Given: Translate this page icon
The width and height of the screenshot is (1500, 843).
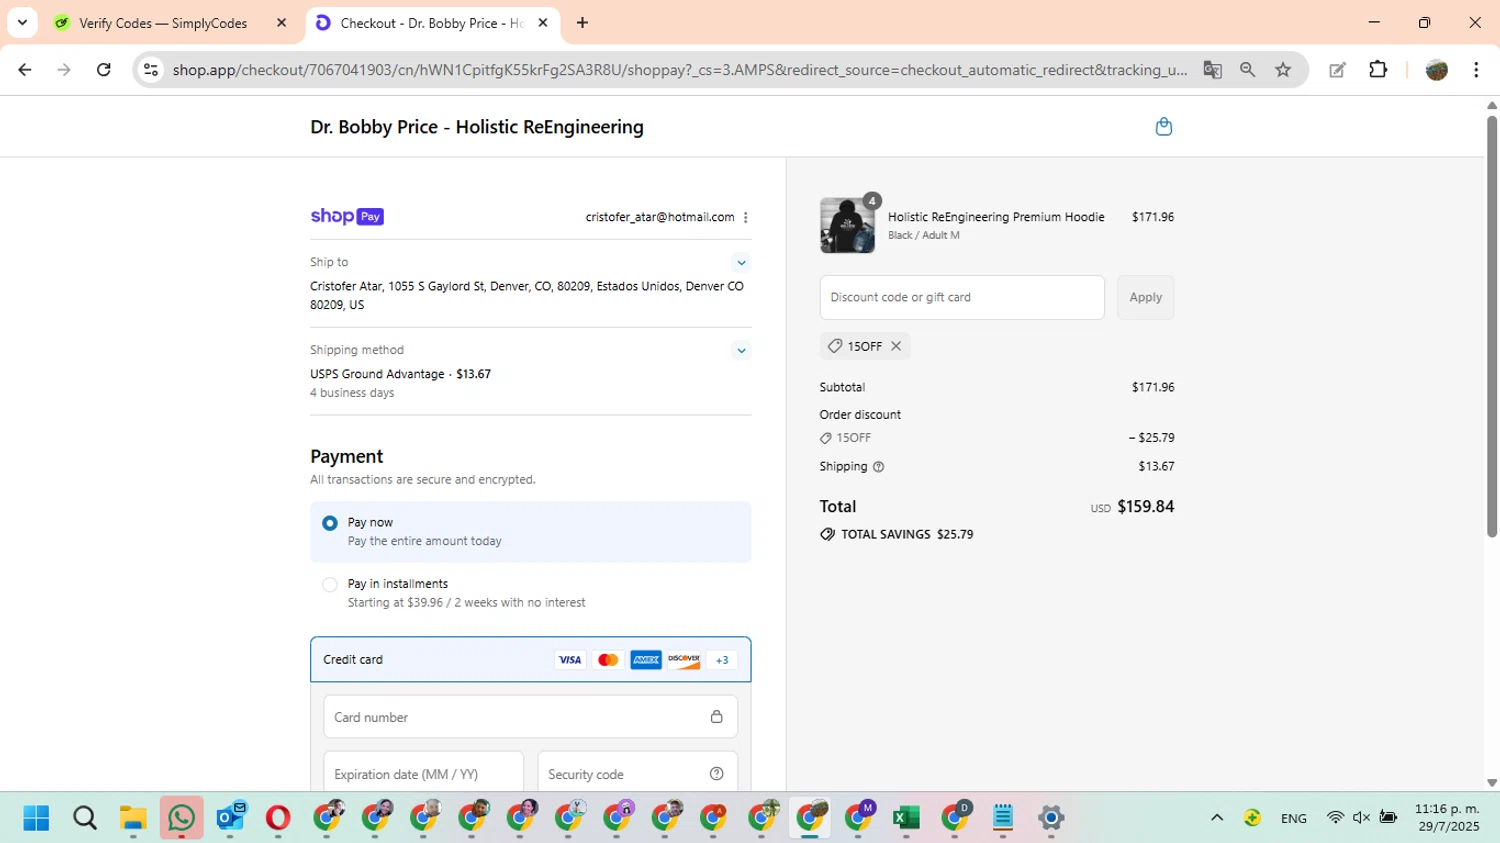Looking at the screenshot, I should [1212, 70].
